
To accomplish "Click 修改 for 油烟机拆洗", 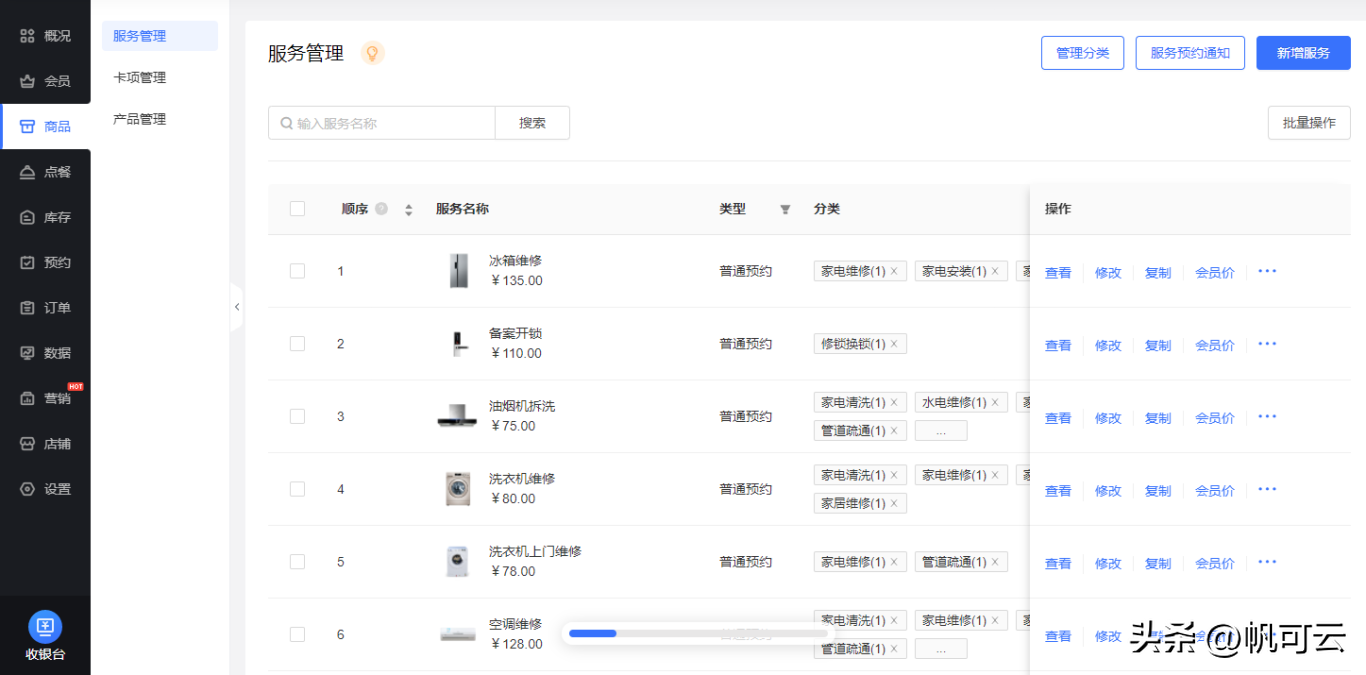I will [x=1108, y=419].
